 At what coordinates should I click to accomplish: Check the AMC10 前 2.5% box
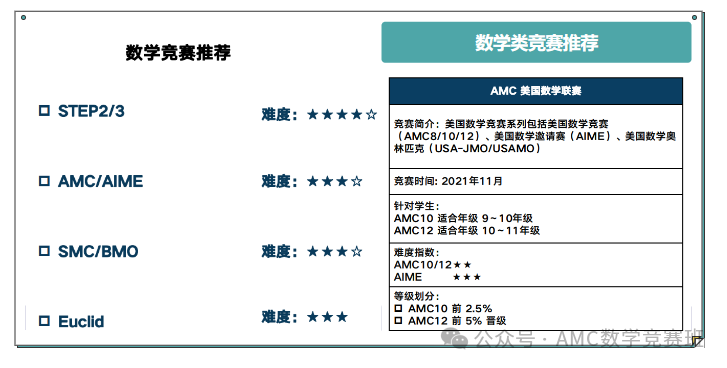[398, 308]
